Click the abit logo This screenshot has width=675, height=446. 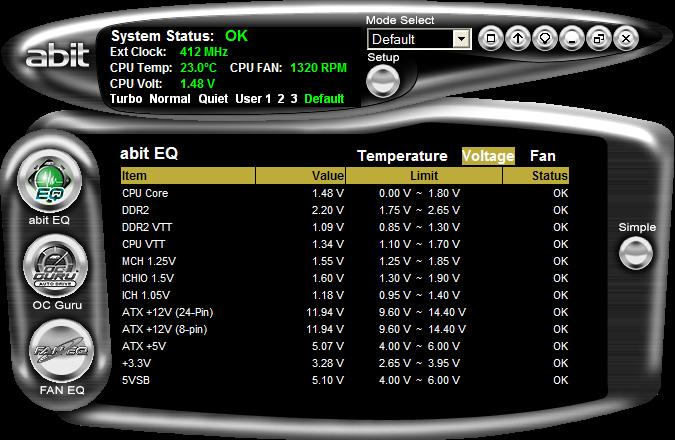(57, 54)
